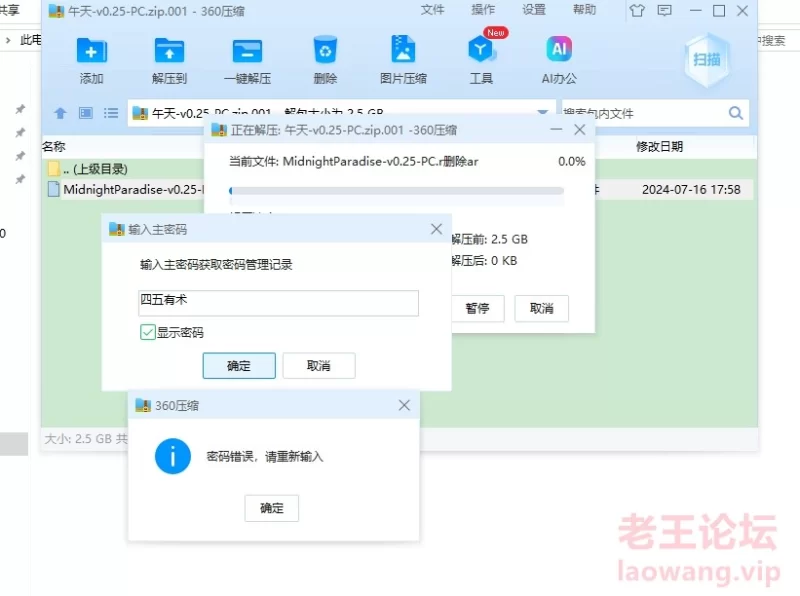
Task: Click 取消 in the extraction progress dialog
Action: coord(541,308)
